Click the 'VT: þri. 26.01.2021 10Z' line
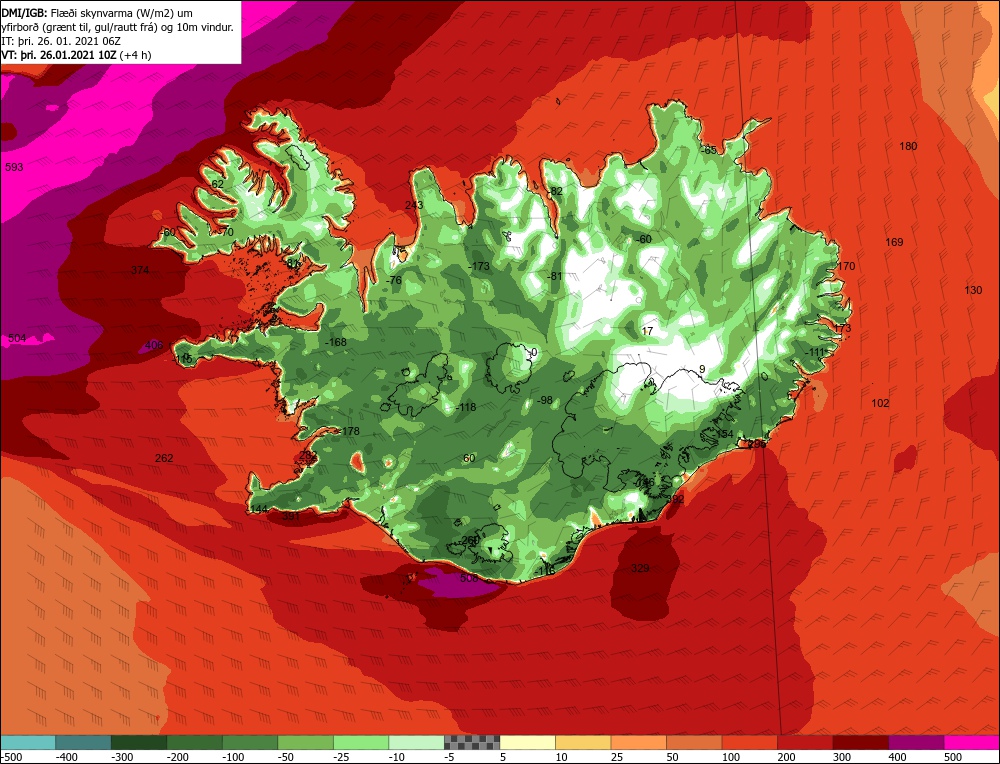 59,55
